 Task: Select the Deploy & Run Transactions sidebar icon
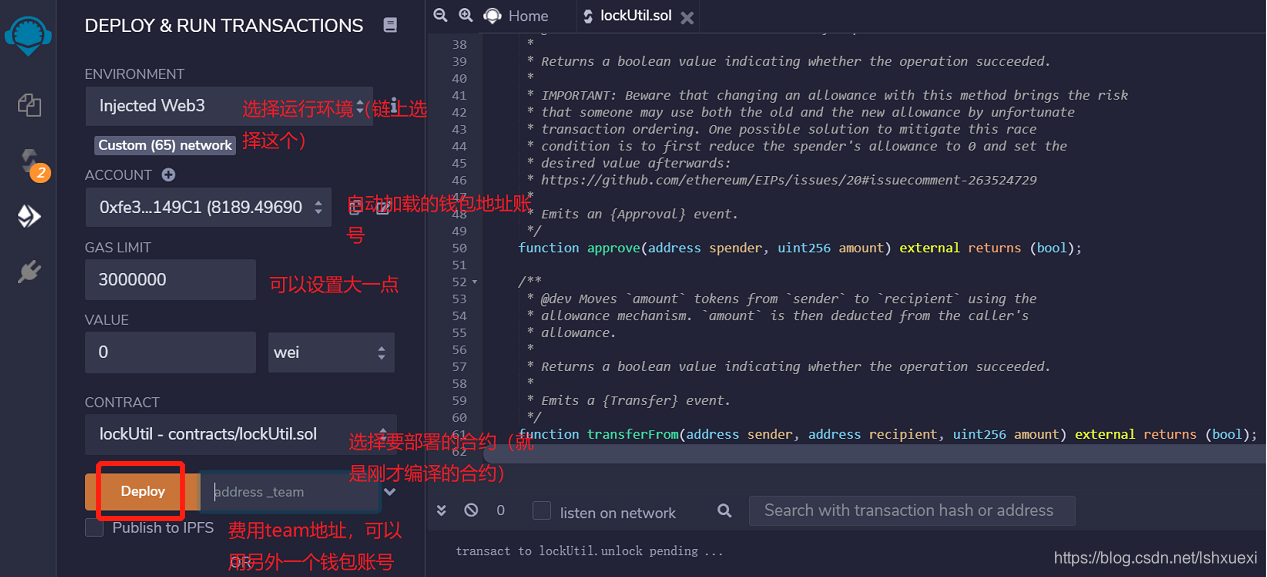pyautogui.click(x=29, y=216)
